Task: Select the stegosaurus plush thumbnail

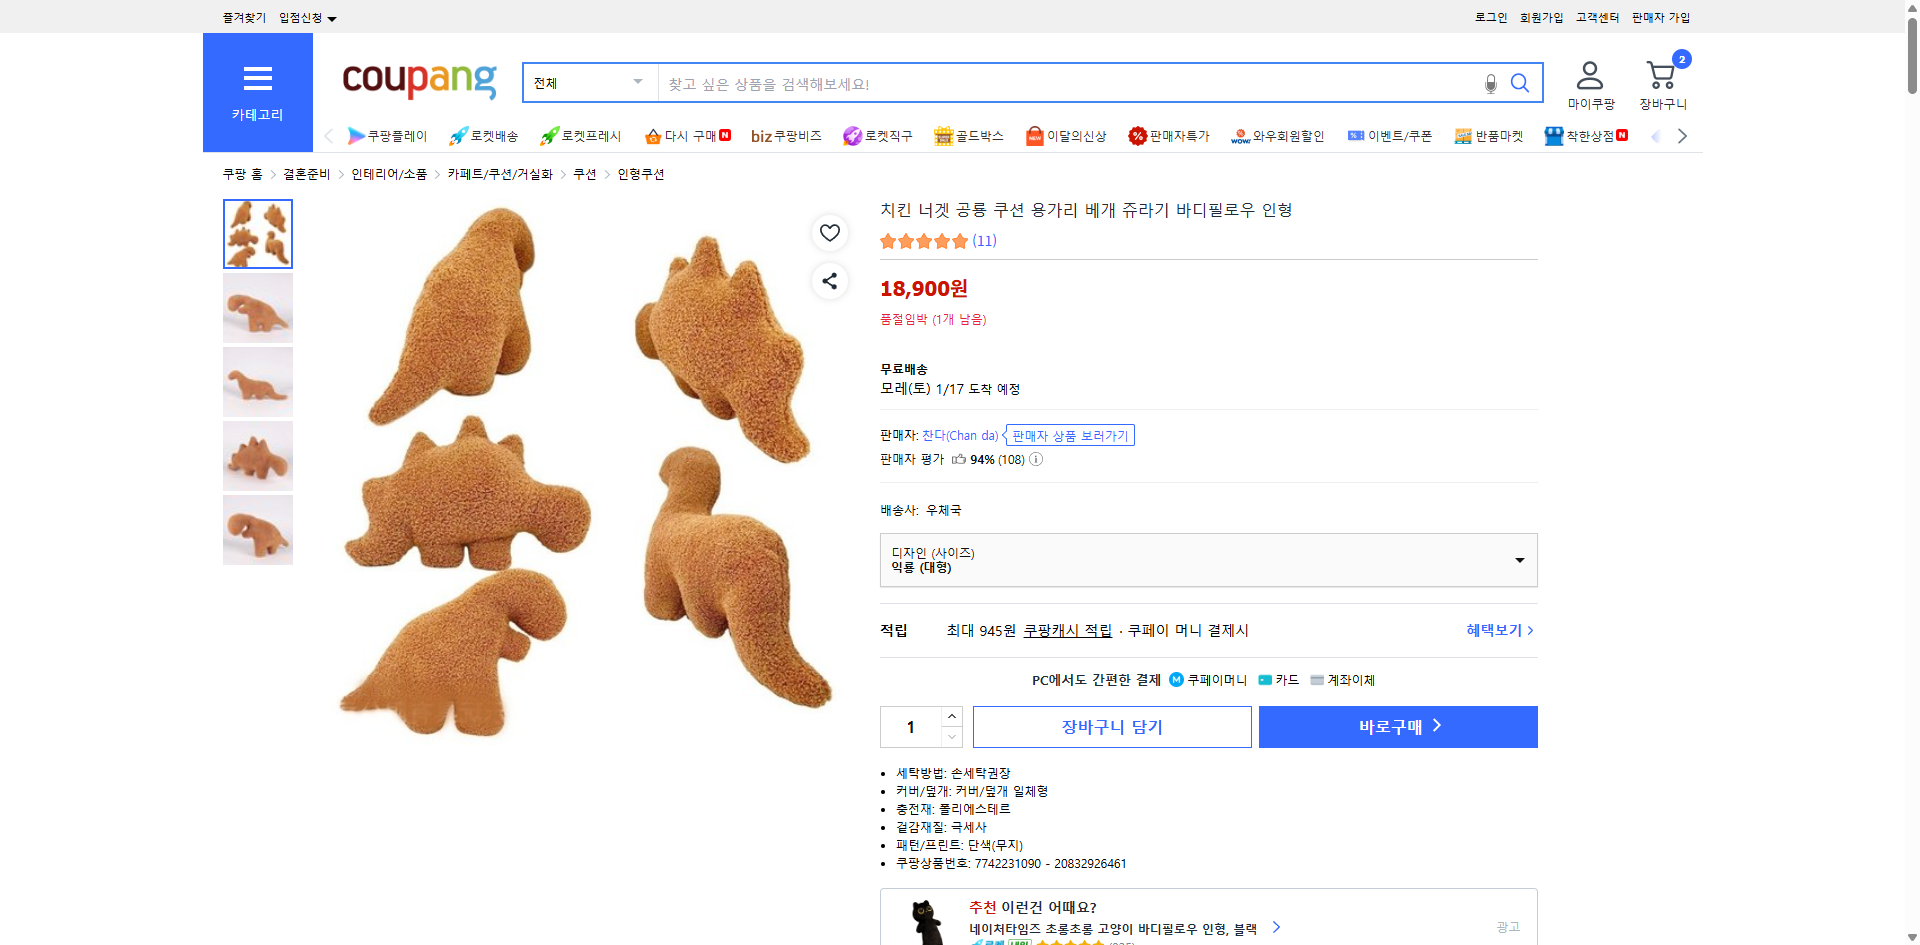Action: [257, 455]
